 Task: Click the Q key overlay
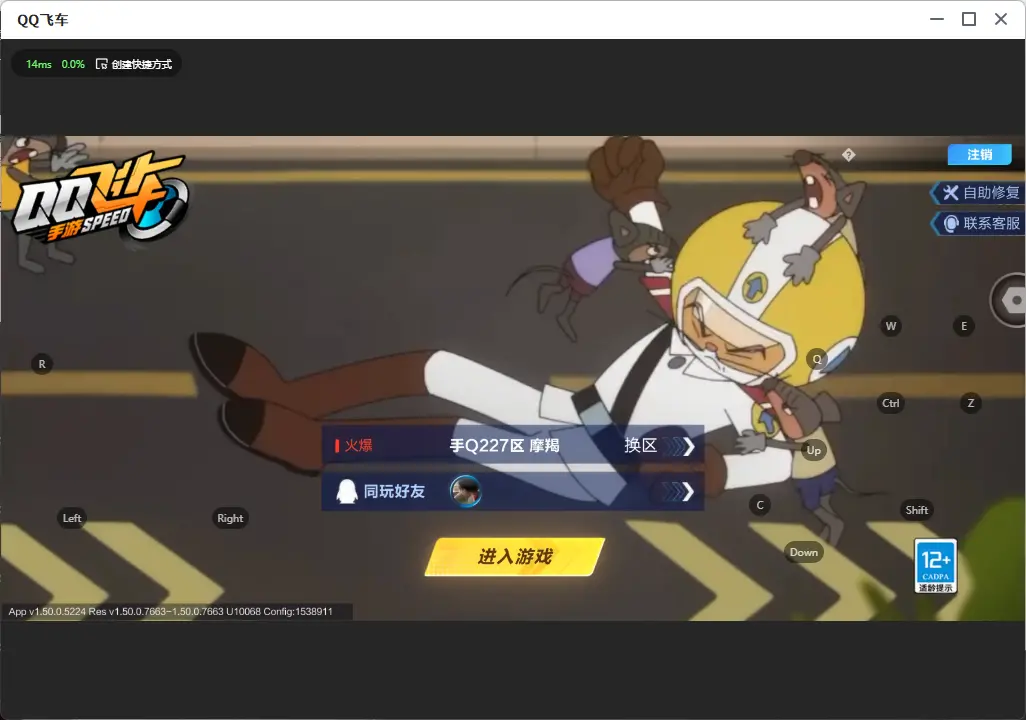pyautogui.click(x=817, y=359)
